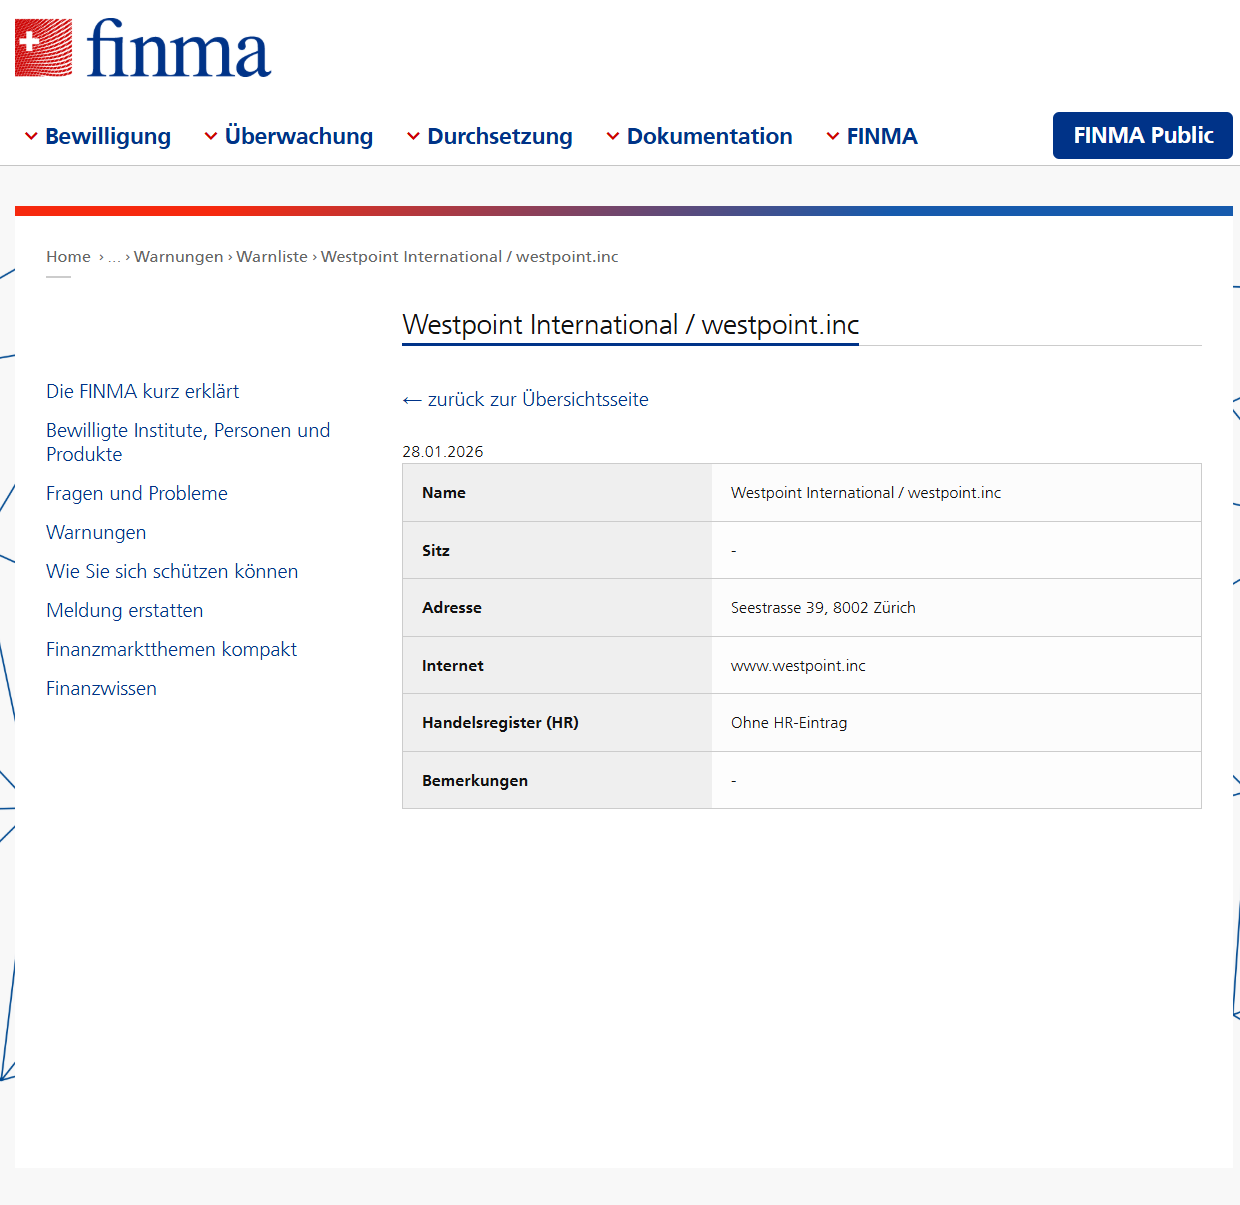Image resolution: width=1240 pixels, height=1205 pixels.
Task: Open the Überwachung navigation menu
Action: (x=299, y=136)
